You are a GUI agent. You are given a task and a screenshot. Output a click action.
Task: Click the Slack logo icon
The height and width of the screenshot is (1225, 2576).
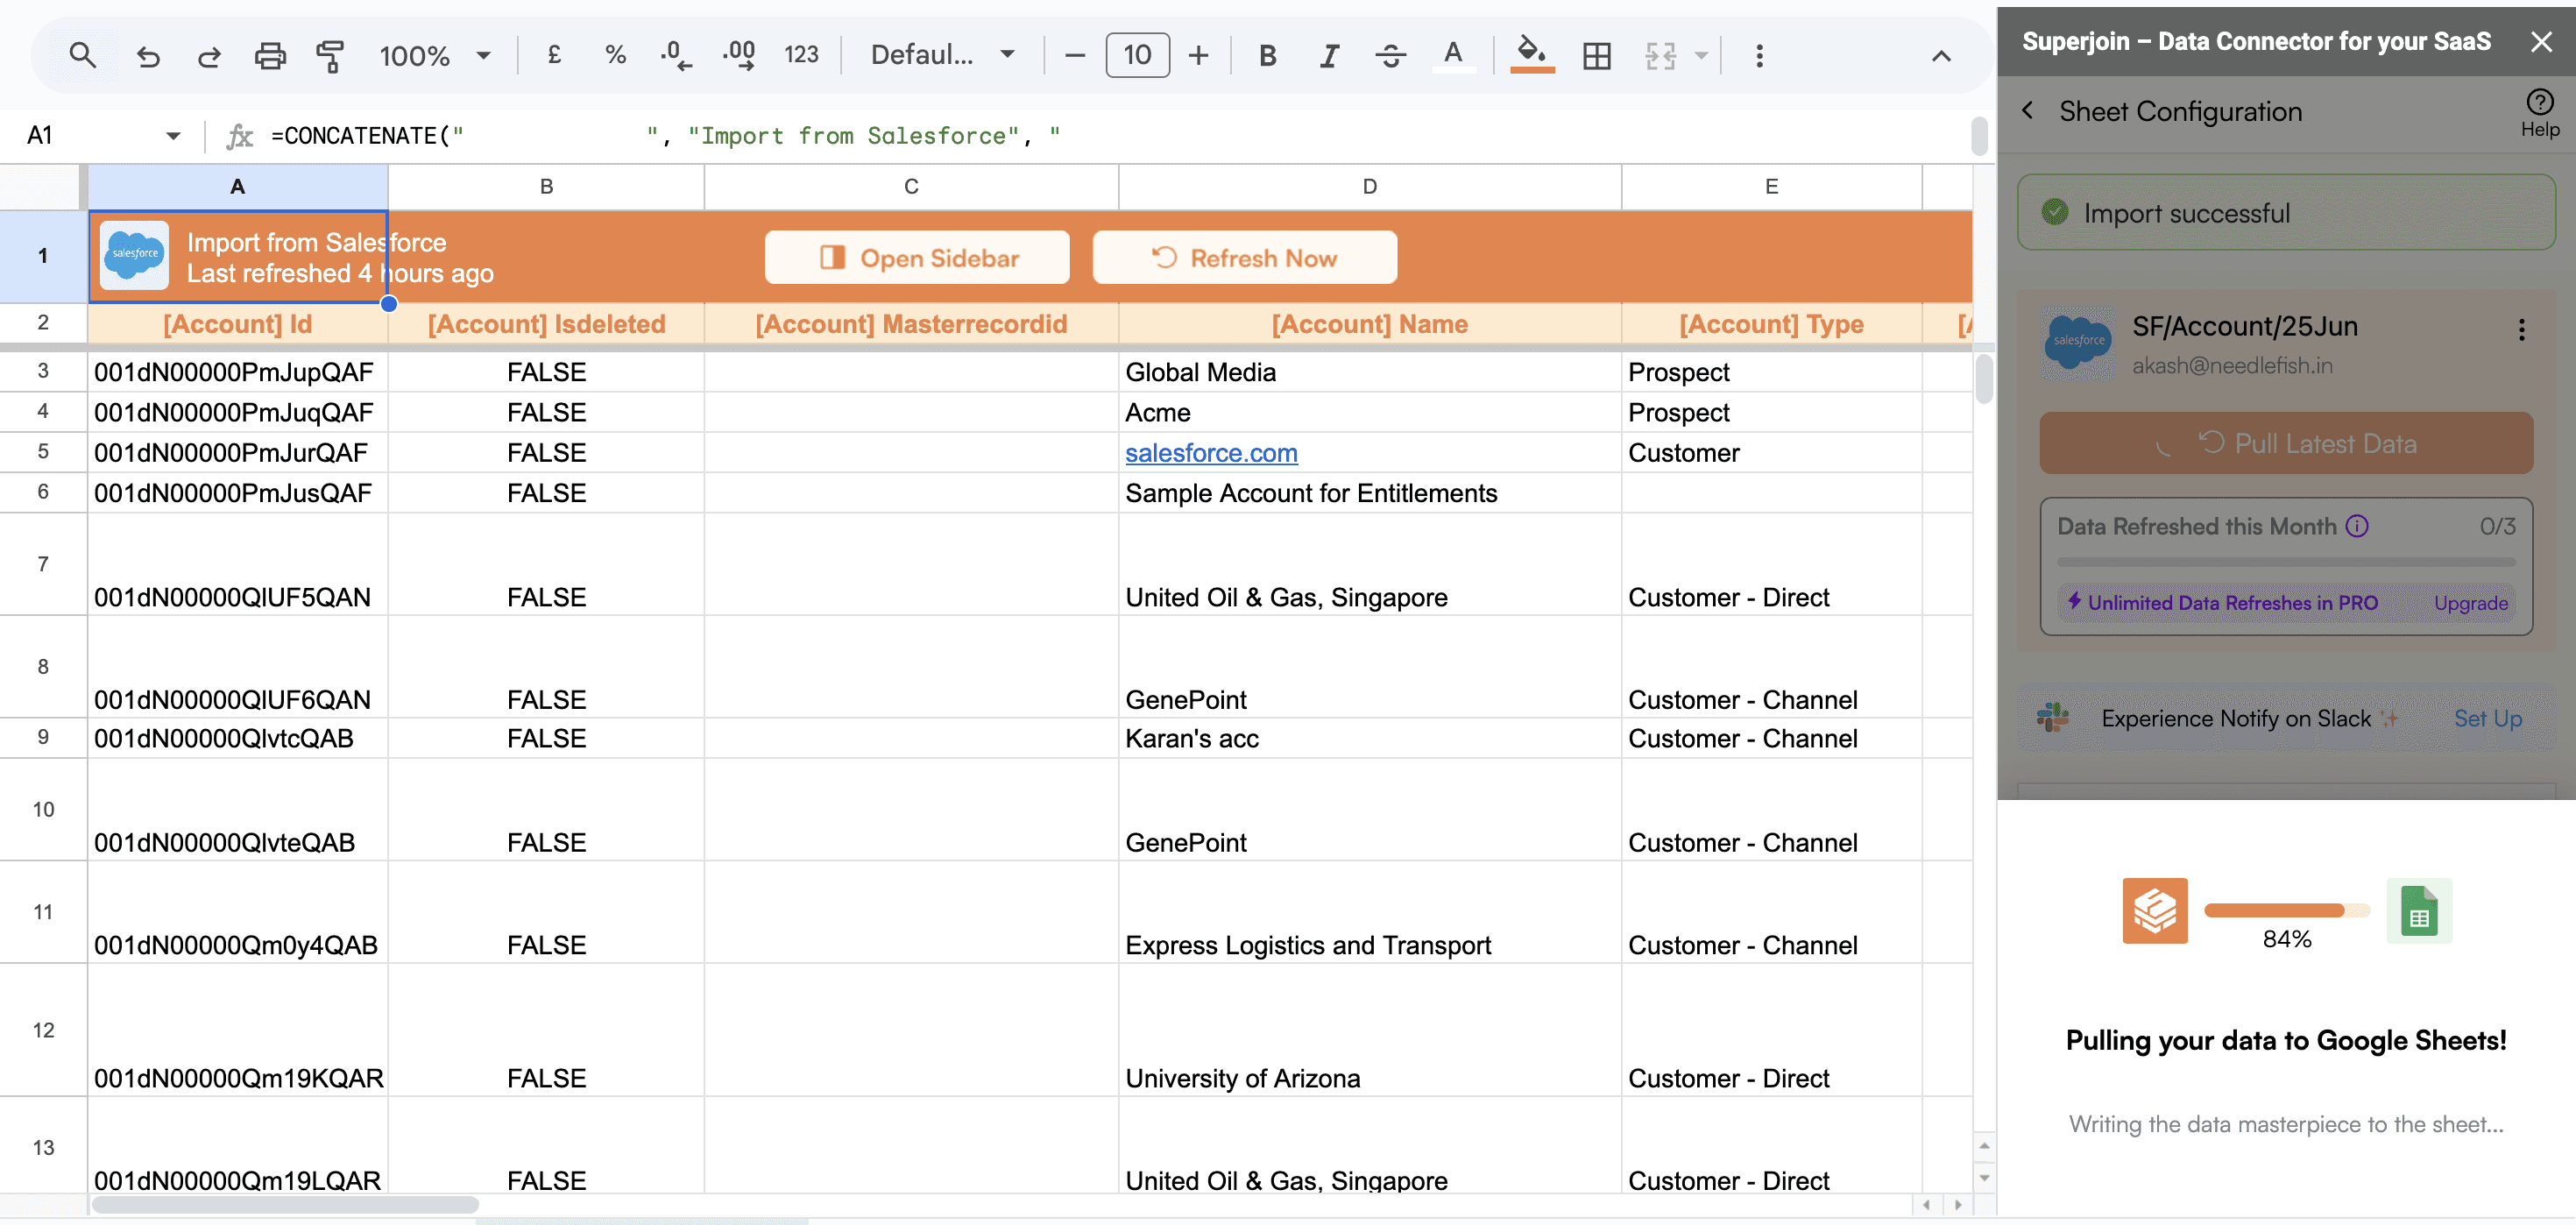tap(2053, 717)
